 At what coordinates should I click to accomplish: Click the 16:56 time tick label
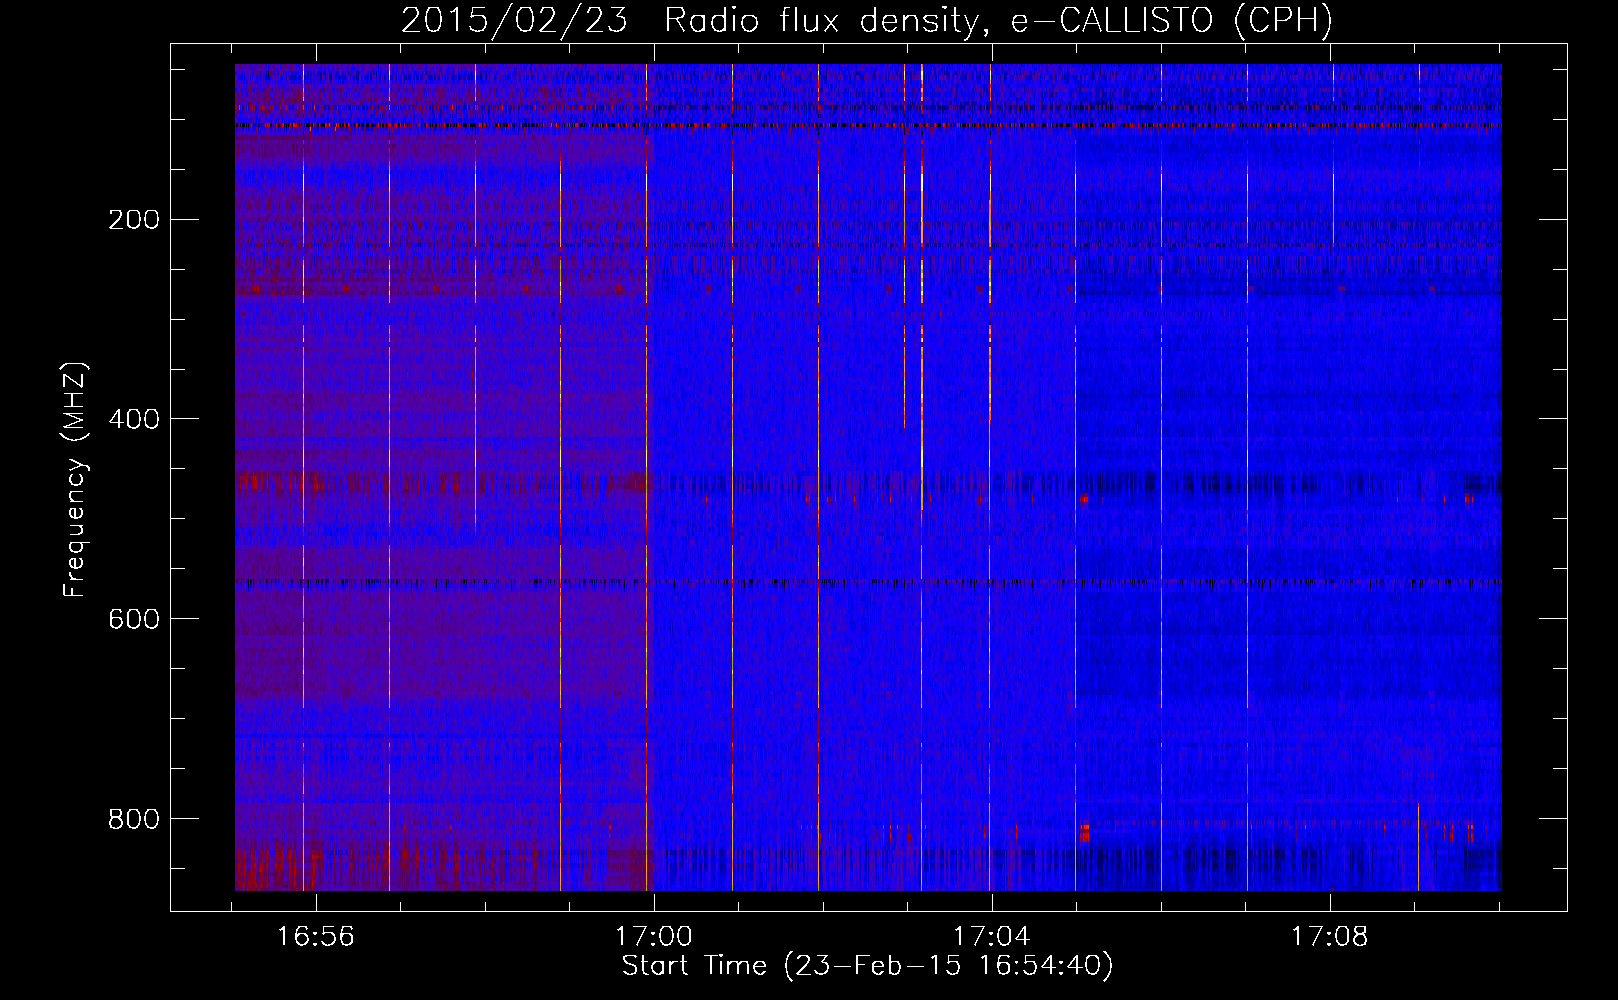pyautogui.click(x=316, y=937)
